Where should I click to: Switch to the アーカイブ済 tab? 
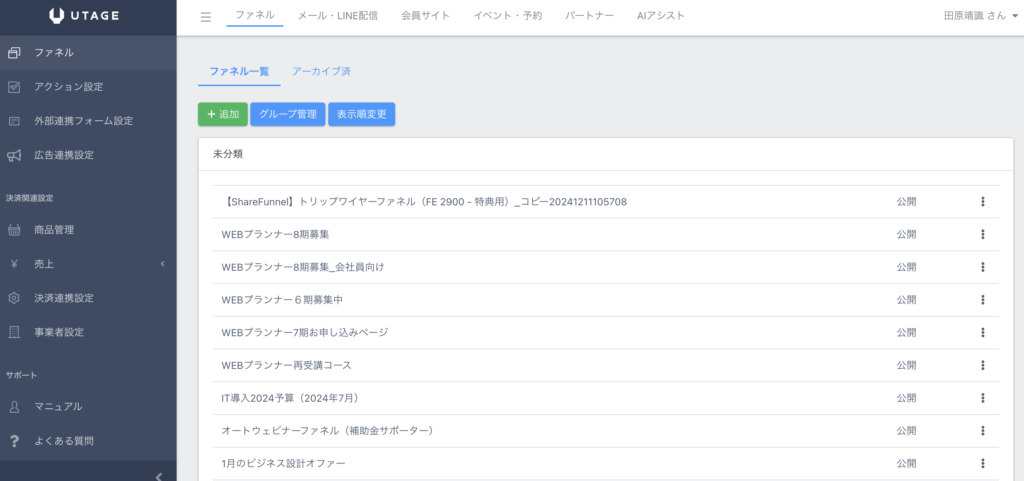[321, 72]
